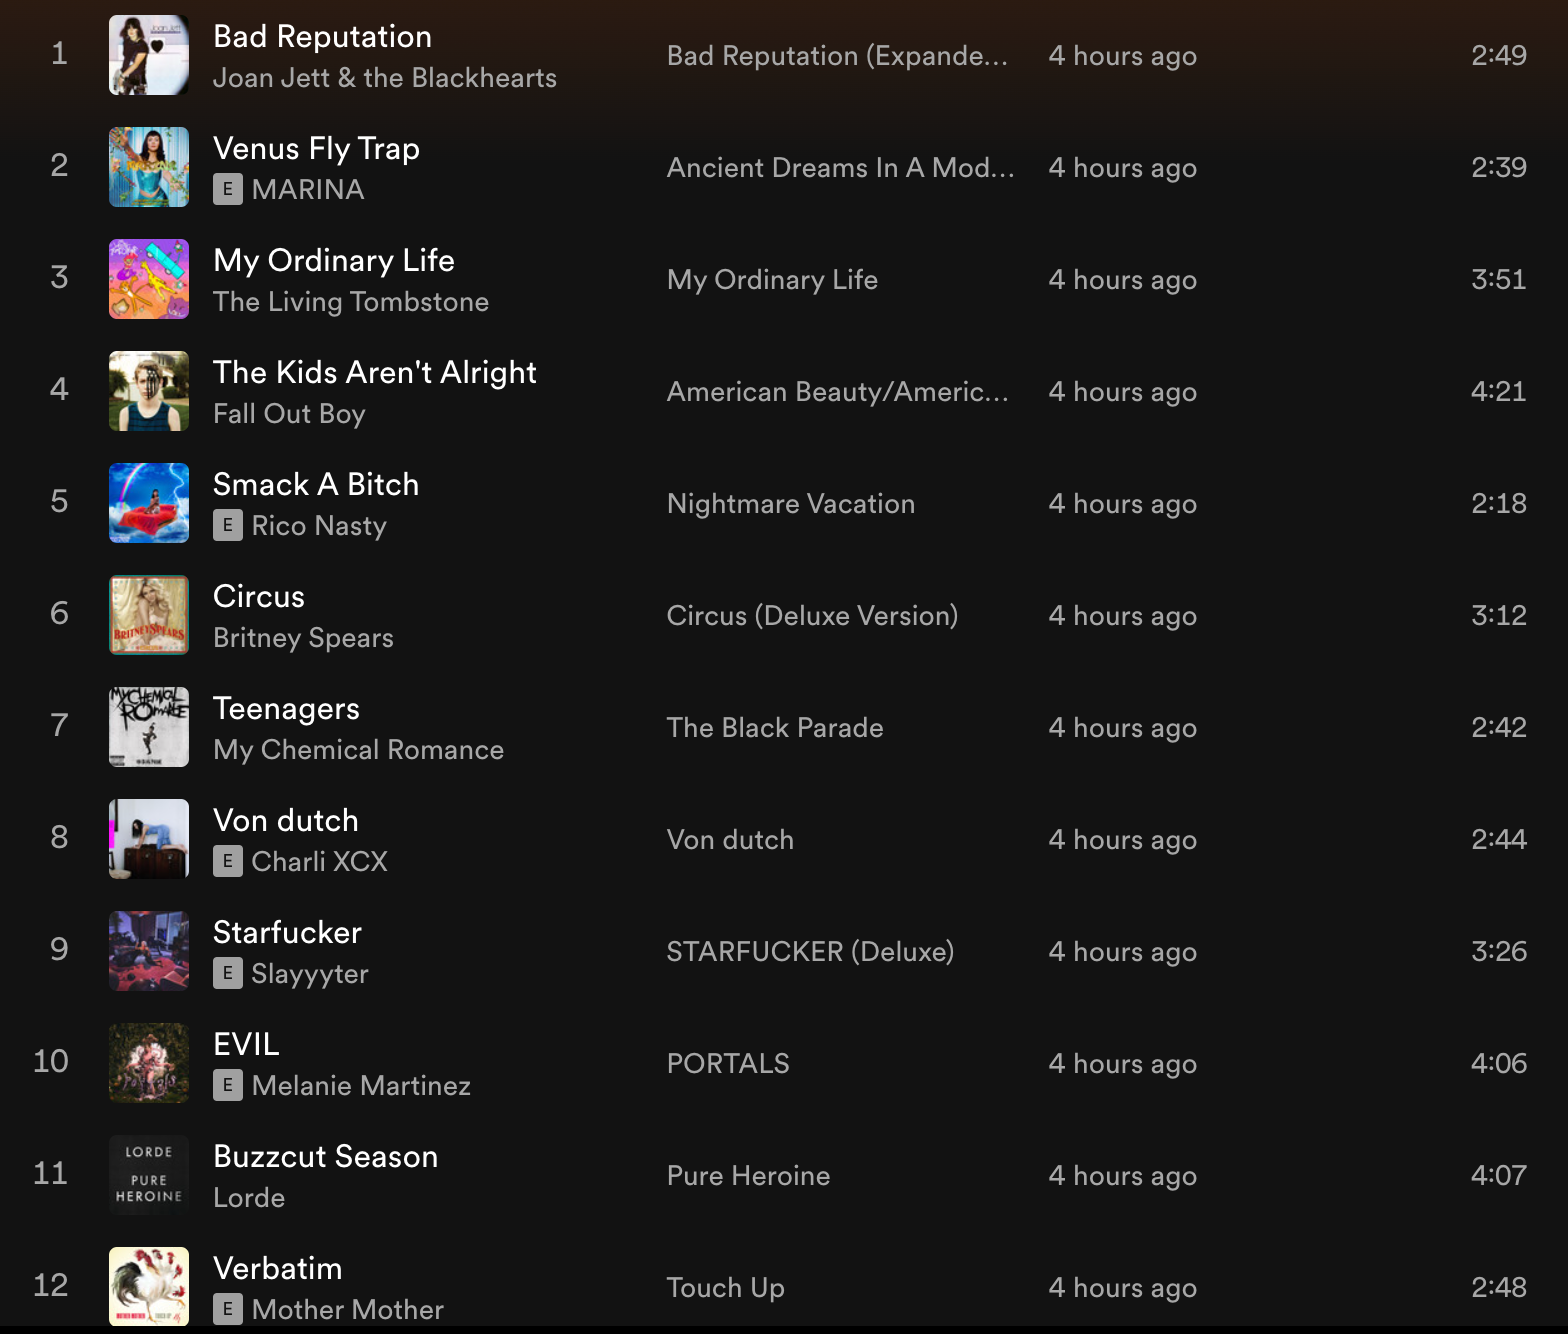Select the EVIL track title
Screen dimensions: 1568x1334
pyautogui.click(x=246, y=1044)
